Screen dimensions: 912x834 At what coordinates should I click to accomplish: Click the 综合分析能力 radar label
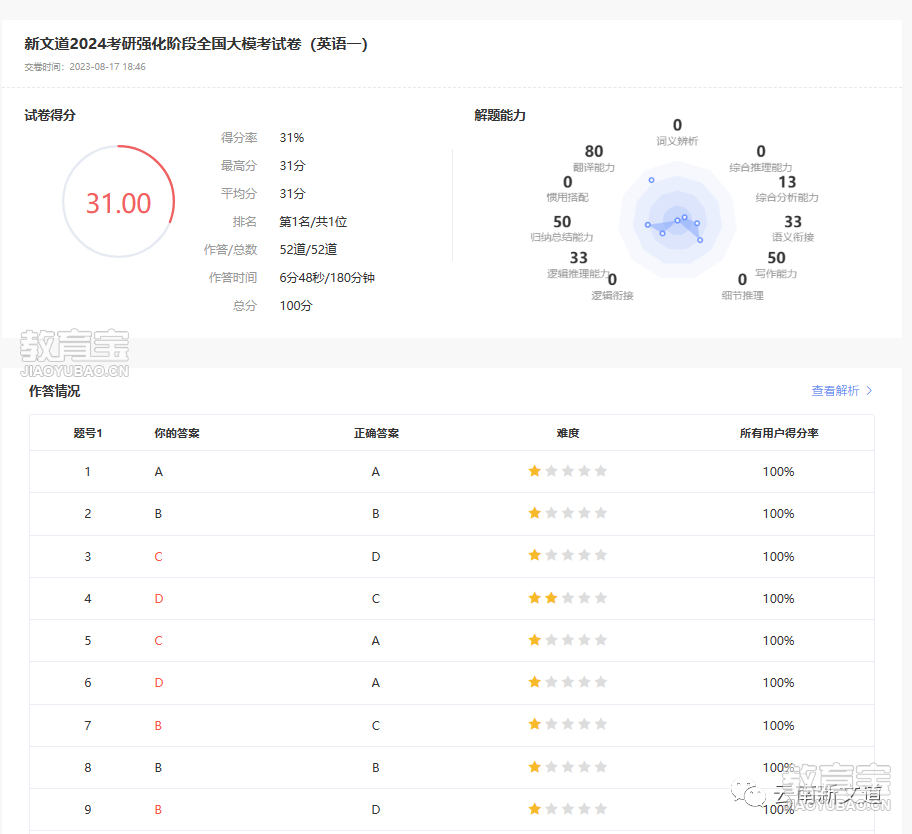point(787,198)
